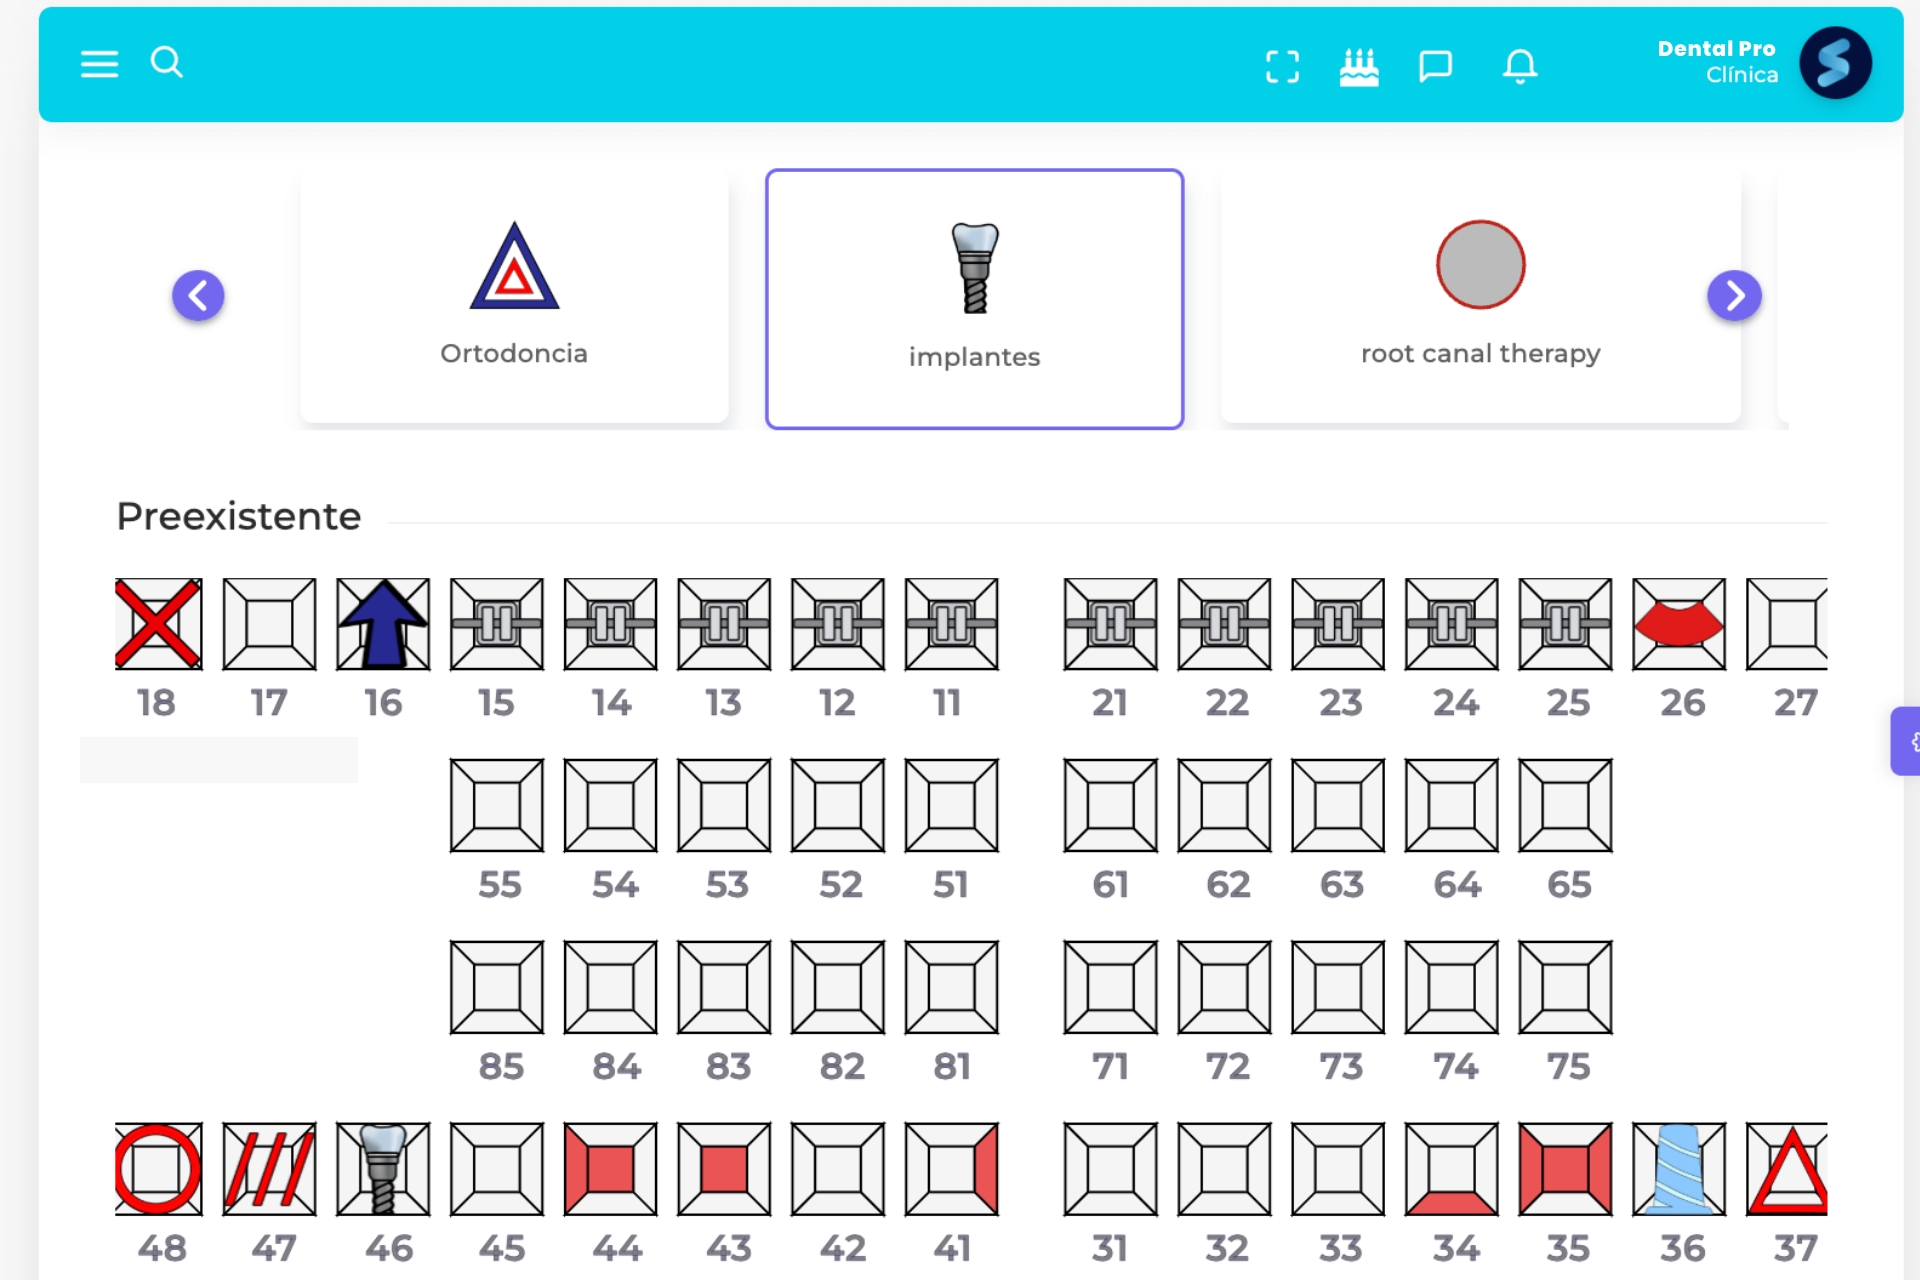
Task: Open notifications bell
Action: click(1520, 67)
